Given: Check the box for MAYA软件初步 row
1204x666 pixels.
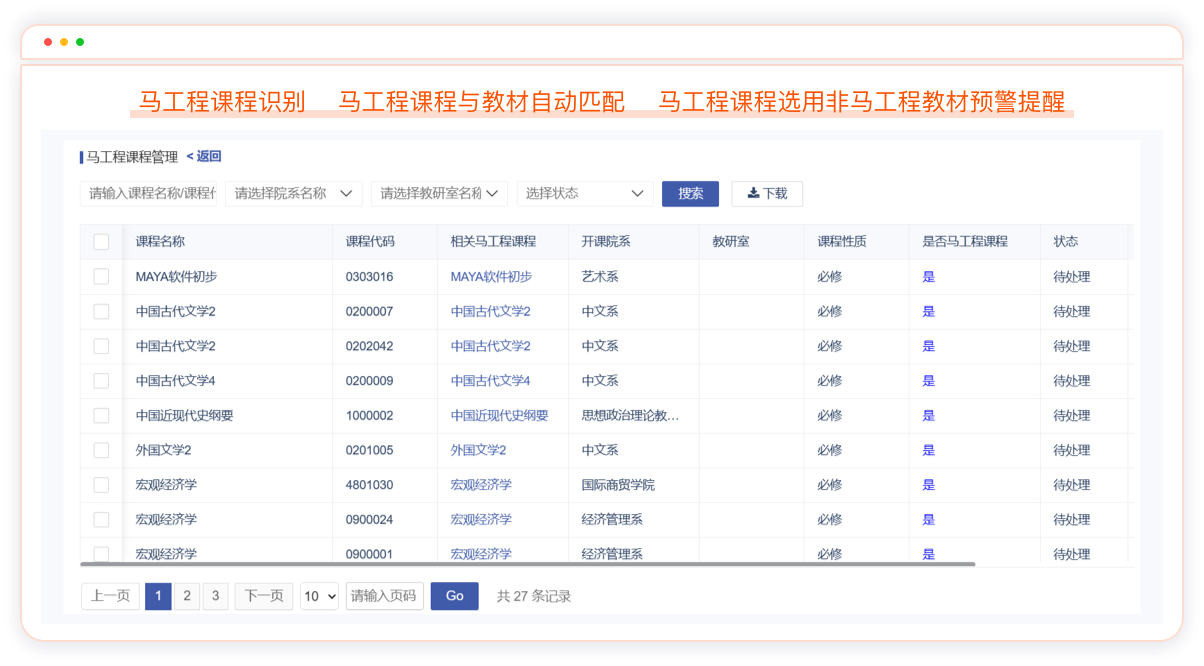Looking at the screenshot, I should [101, 277].
